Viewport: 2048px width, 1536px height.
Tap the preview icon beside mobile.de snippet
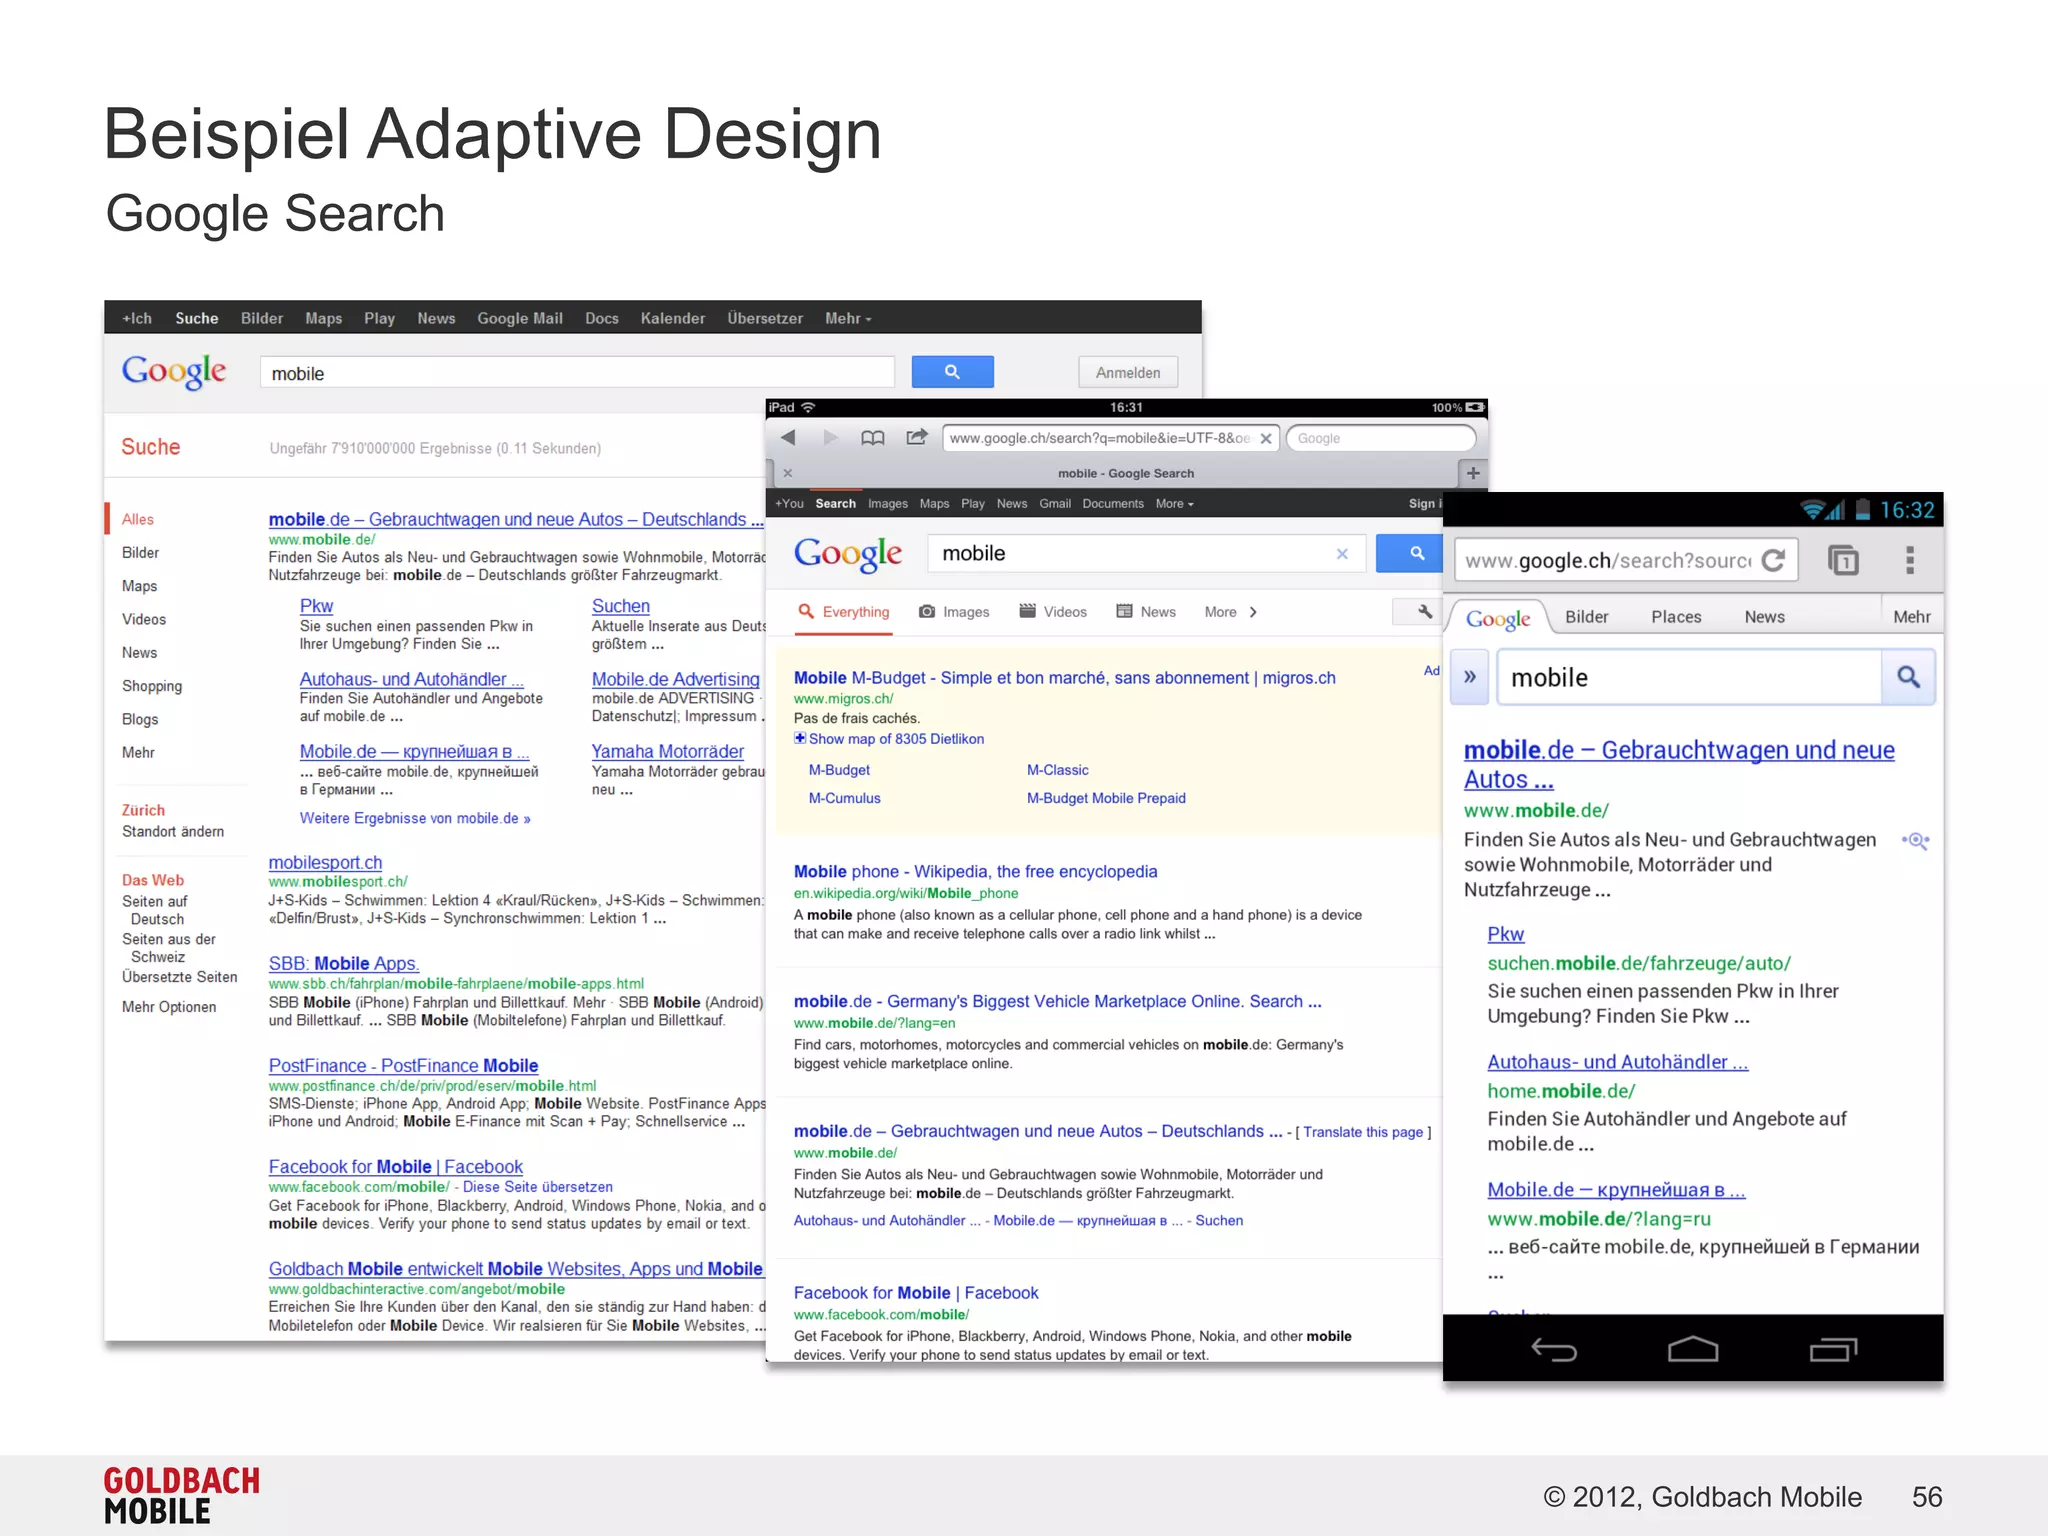1915,841
